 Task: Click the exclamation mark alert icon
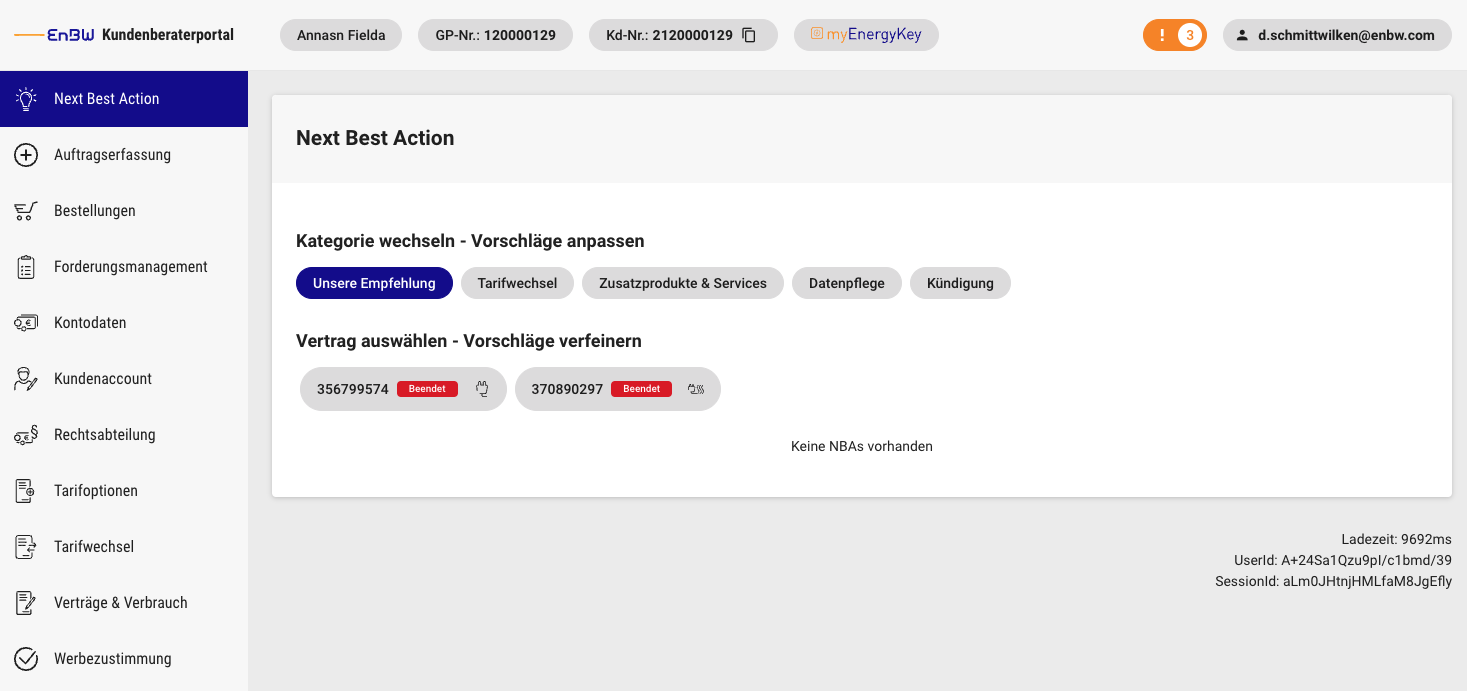pyautogui.click(x=1161, y=36)
